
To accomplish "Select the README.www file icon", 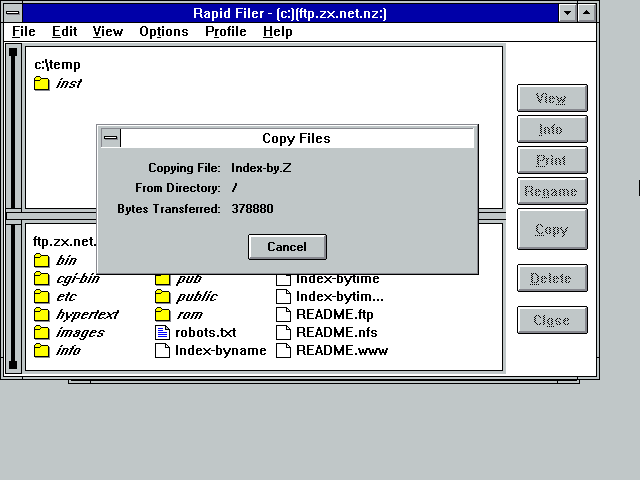I will [283, 350].
